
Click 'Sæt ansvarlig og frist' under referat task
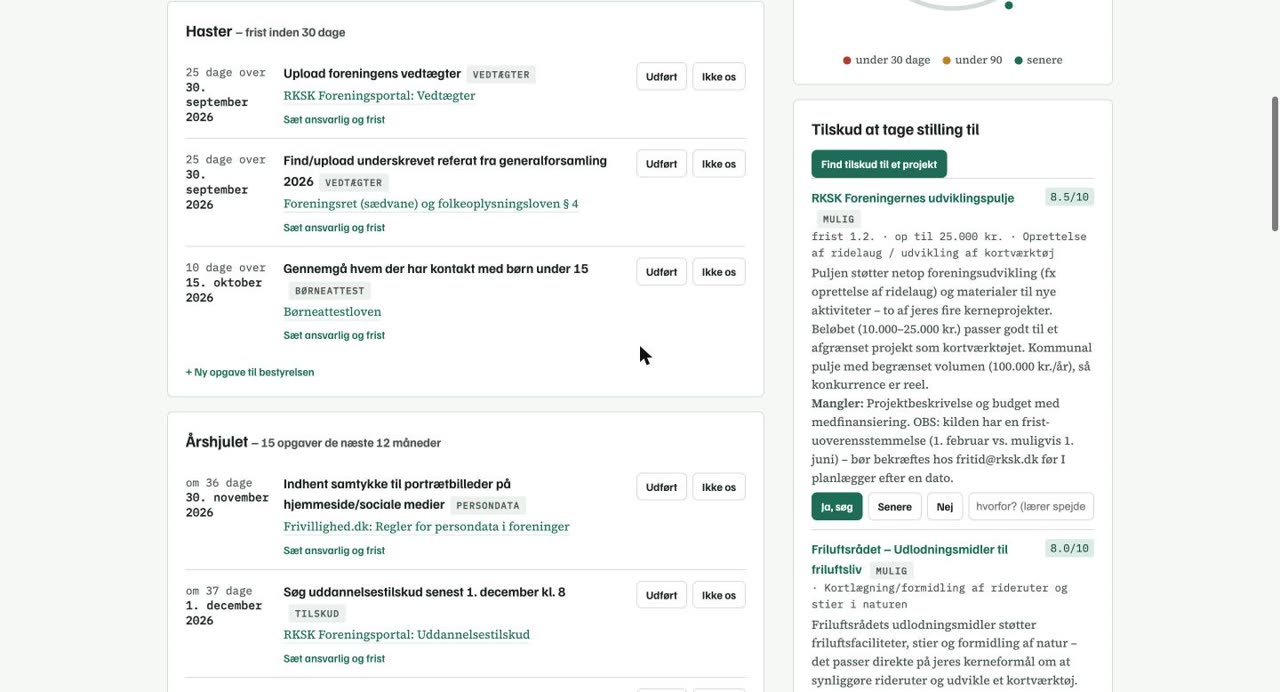click(334, 228)
